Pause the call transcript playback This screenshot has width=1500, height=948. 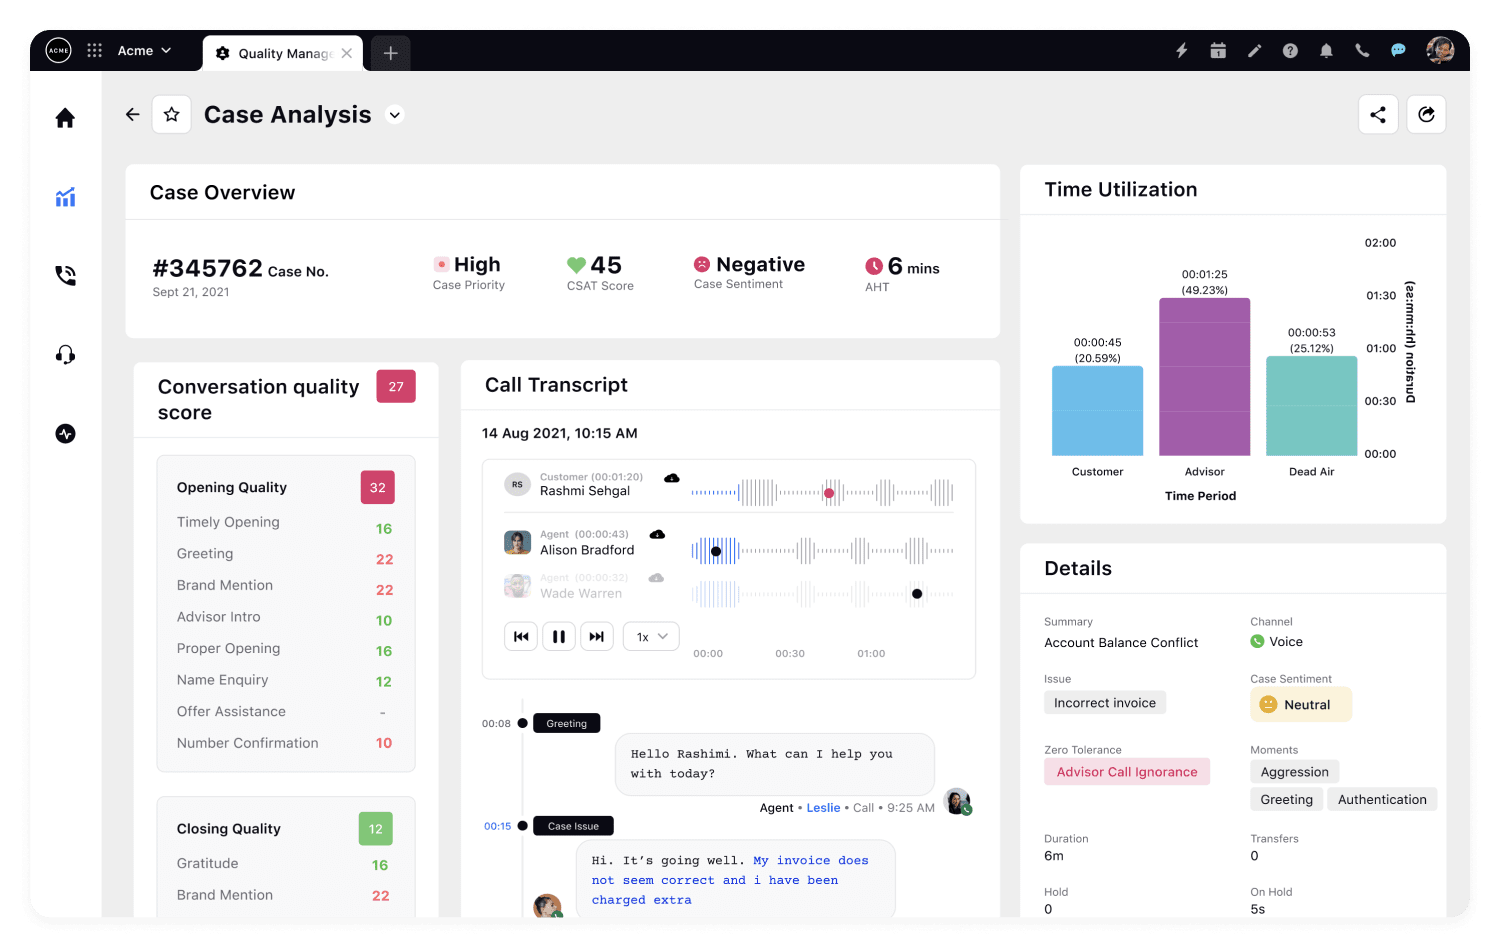click(x=559, y=636)
